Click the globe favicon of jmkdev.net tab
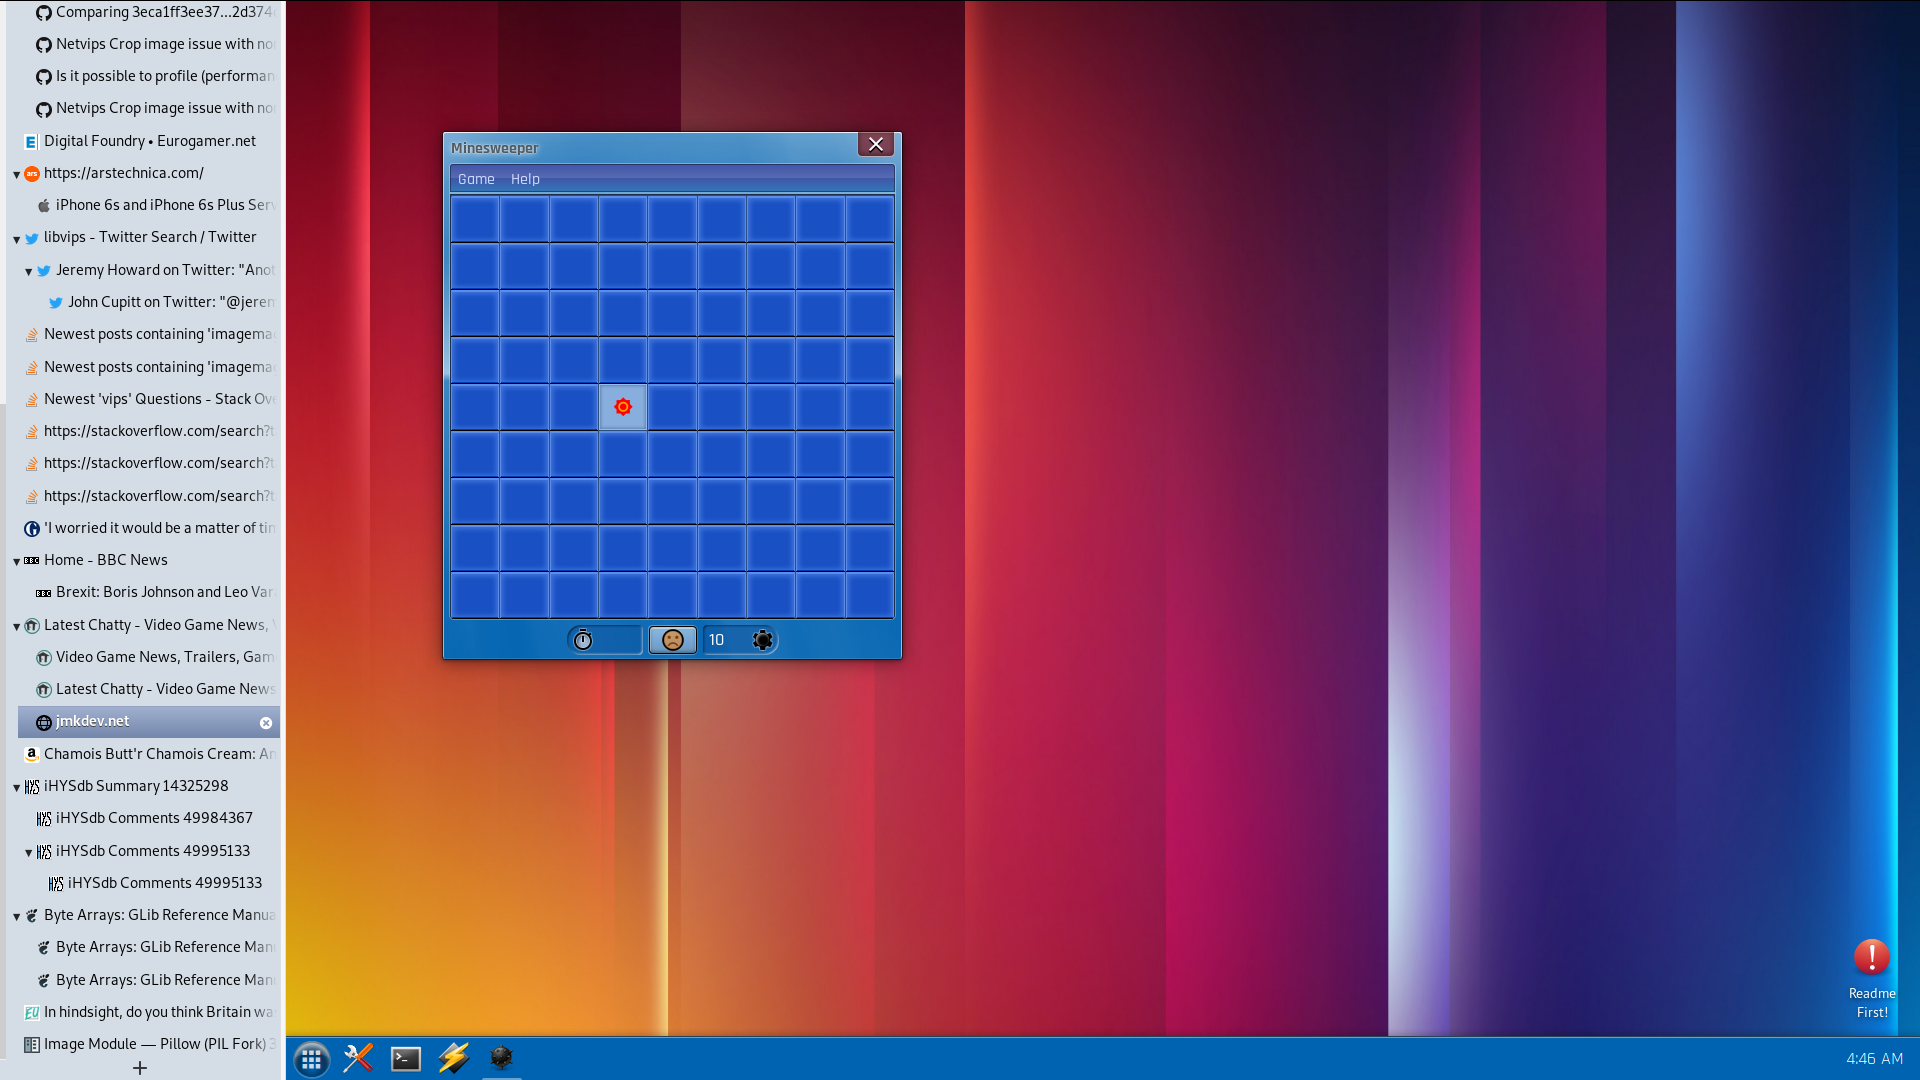The image size is (1920, 1080). 44,722
